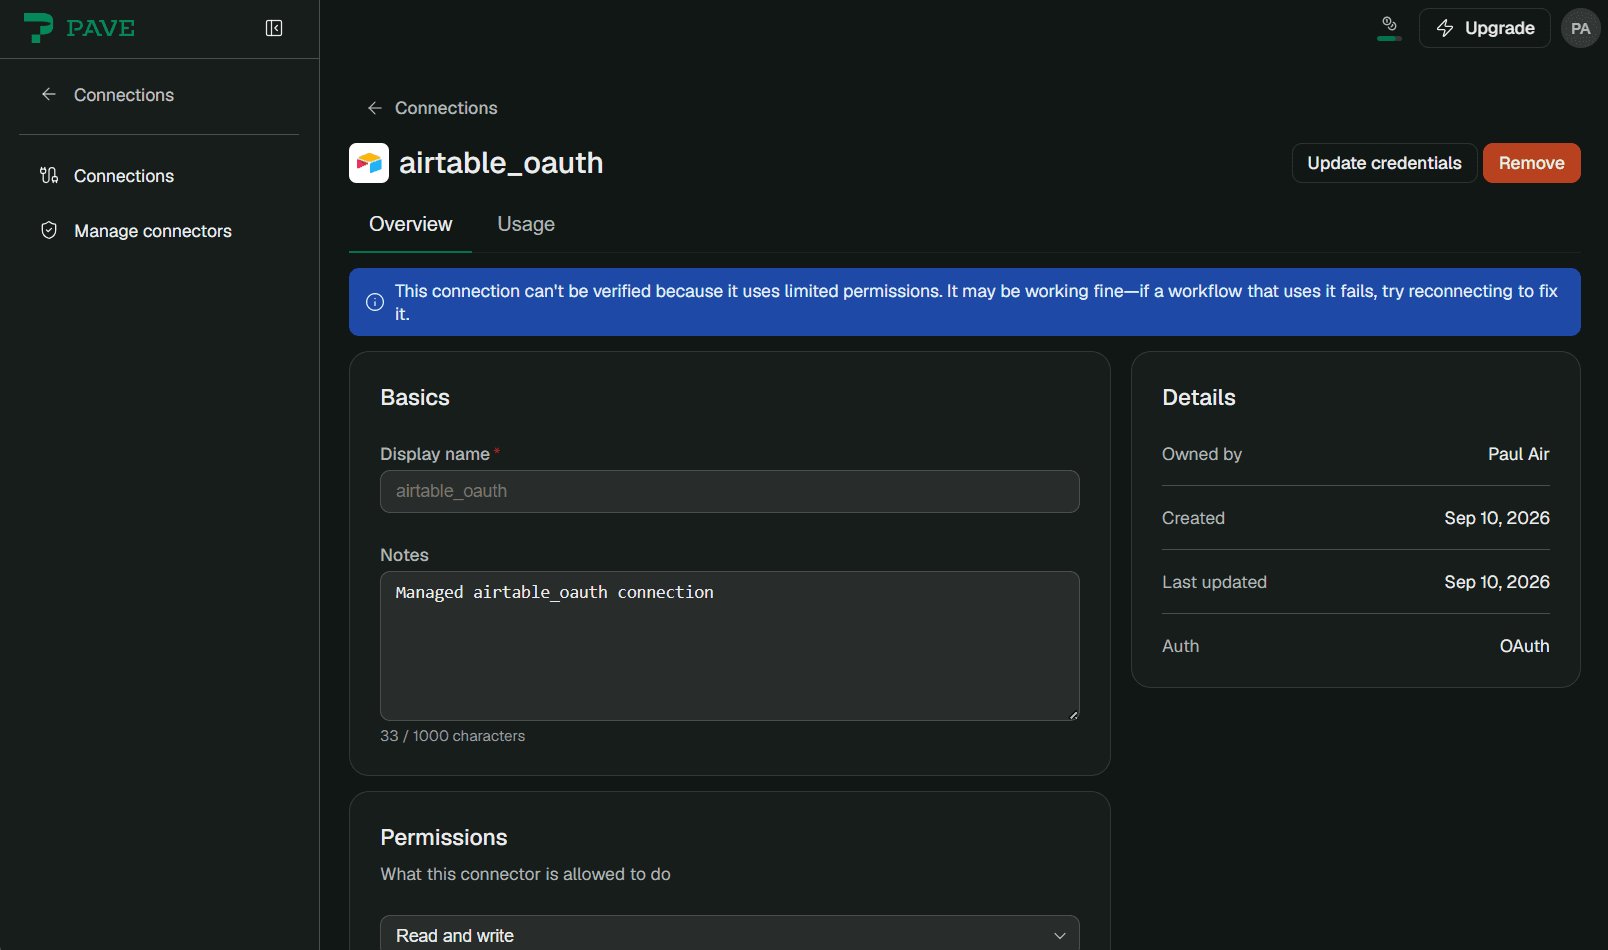
Task: Click inside the Notes text area
Action: (x=730, y=646)
